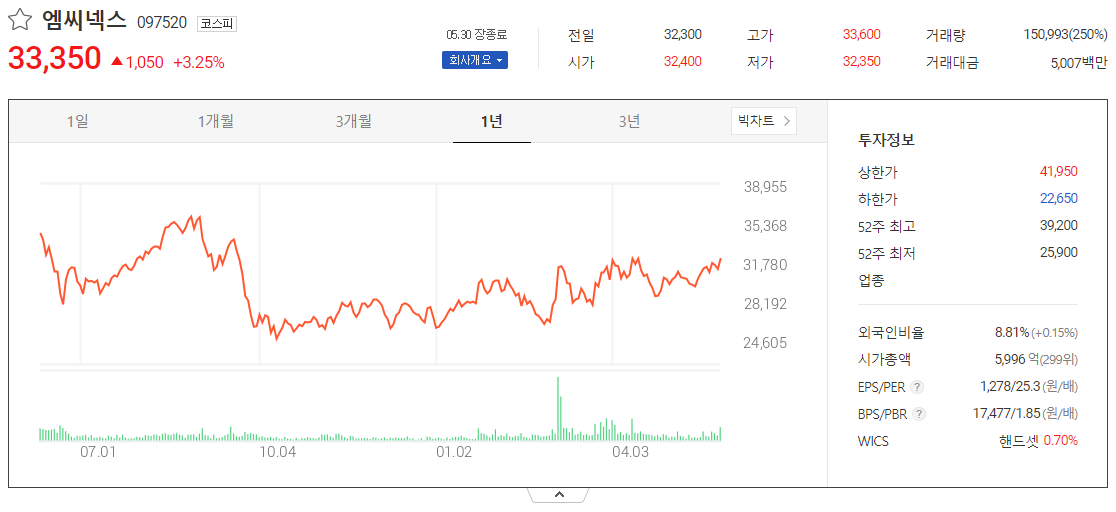1116x512 pixels.
Task: Click the 52주 최고 value 39,200
Action: coord(1058,226)
